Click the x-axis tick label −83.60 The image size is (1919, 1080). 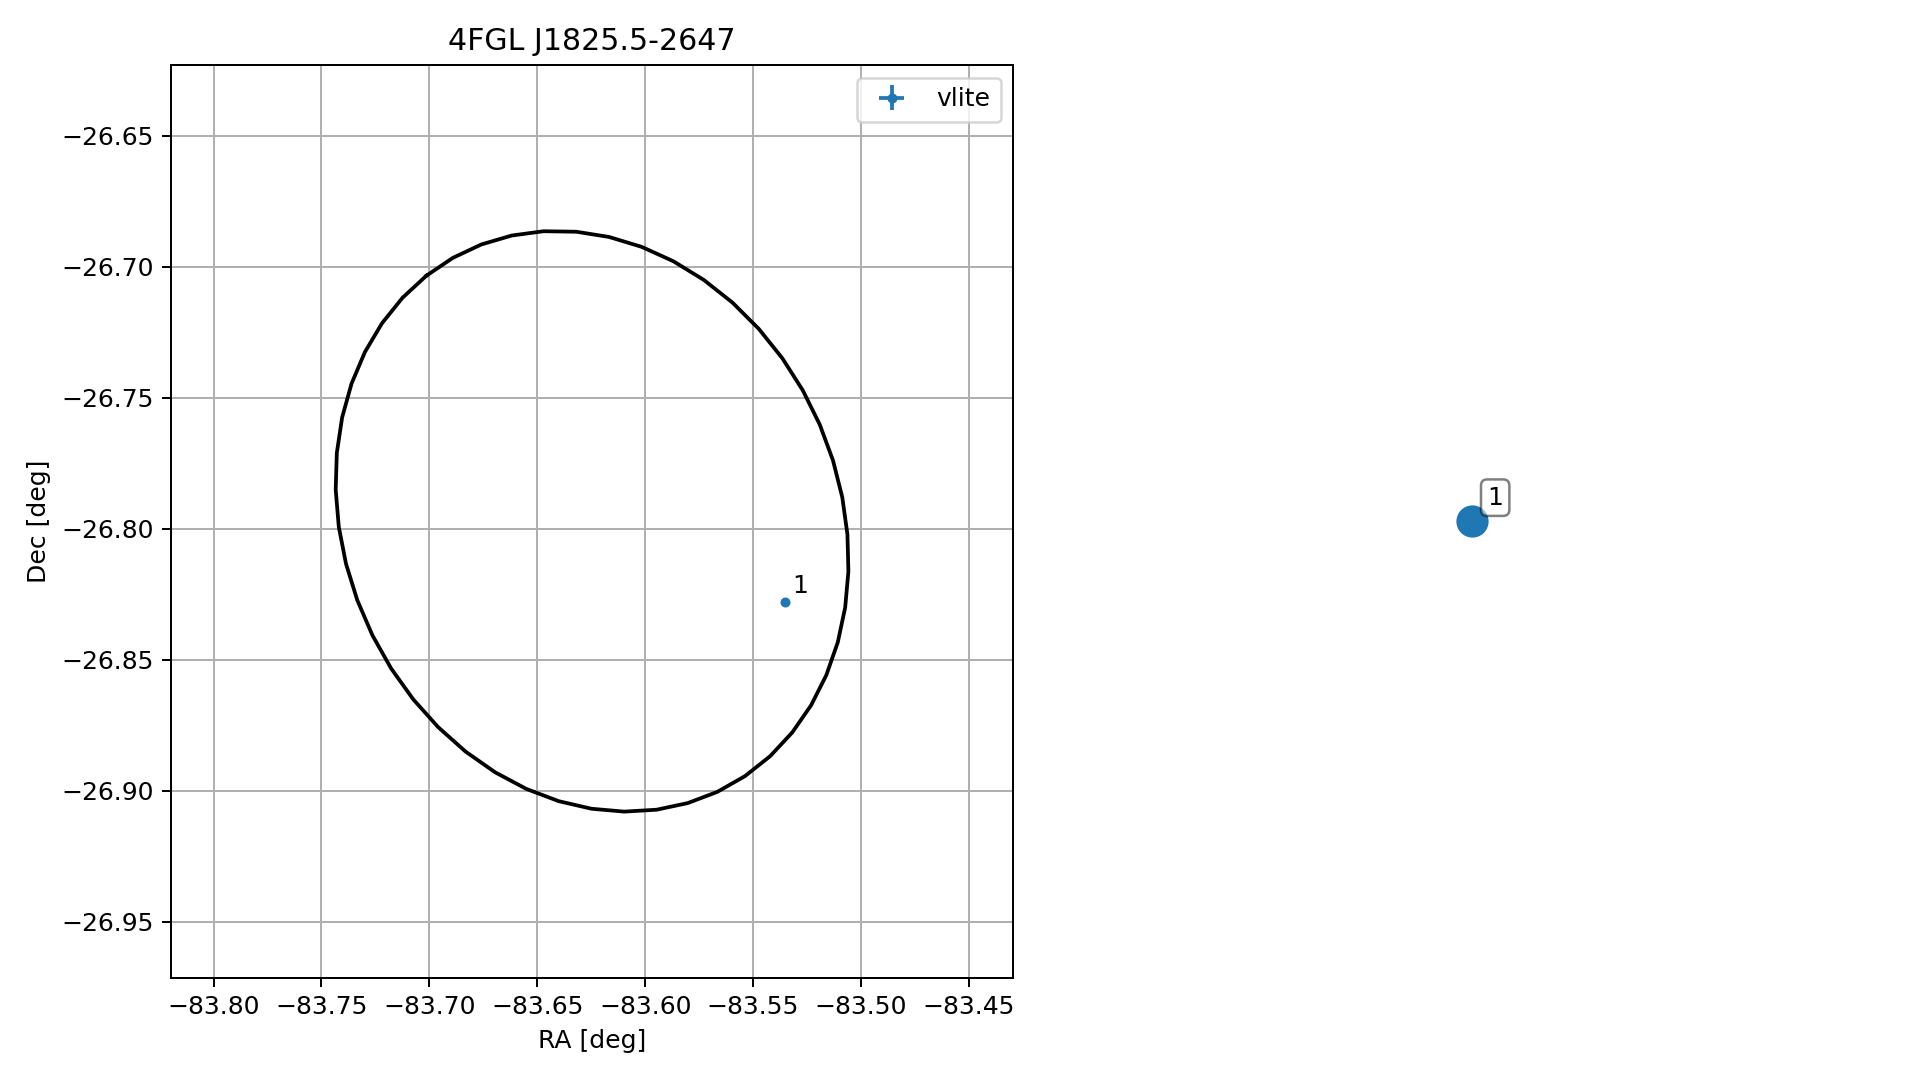click(645, 1006)
